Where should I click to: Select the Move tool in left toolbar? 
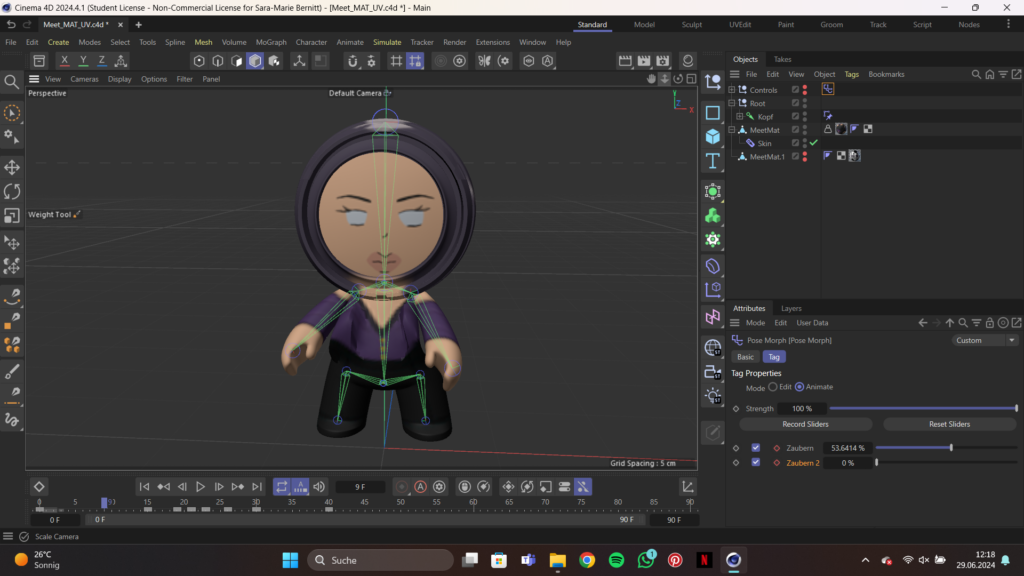pyautogui.click(x=12, y=167)
